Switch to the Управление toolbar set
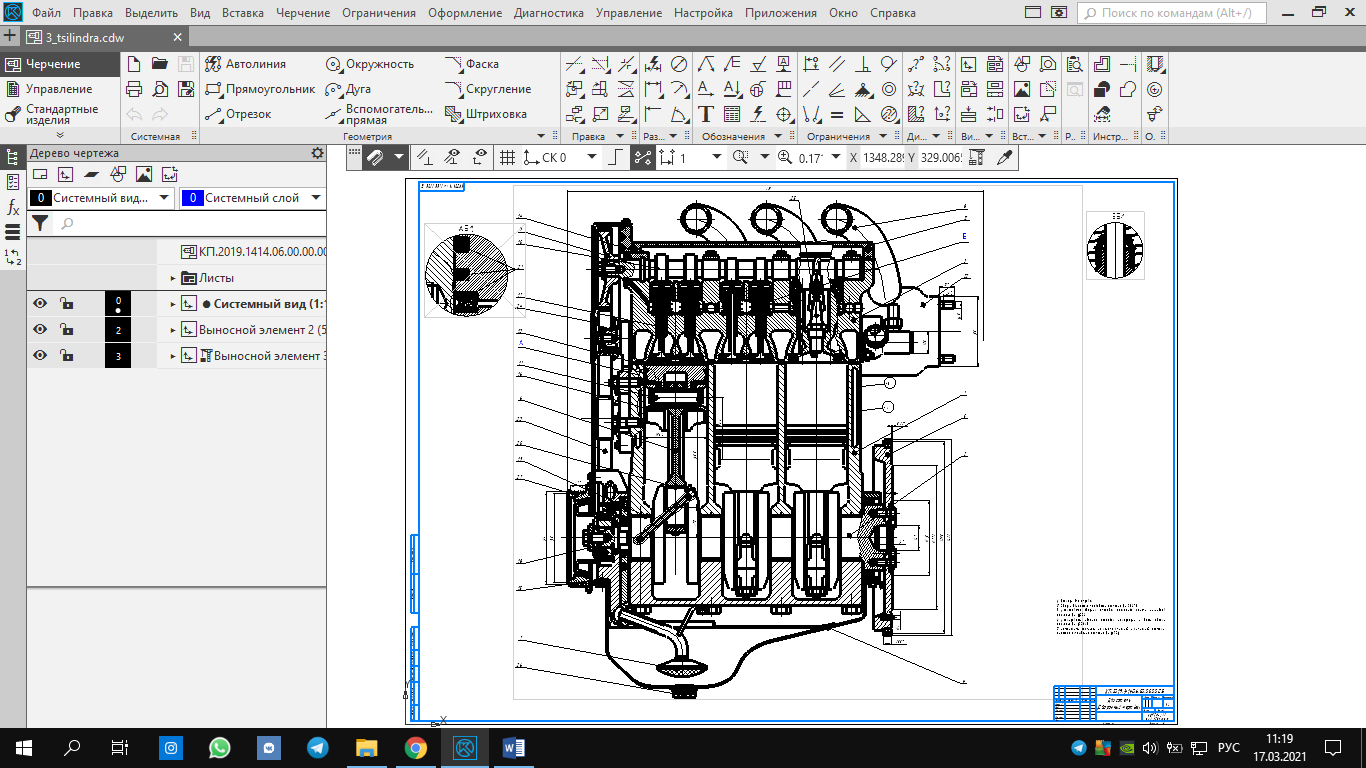 click(58, 89)
